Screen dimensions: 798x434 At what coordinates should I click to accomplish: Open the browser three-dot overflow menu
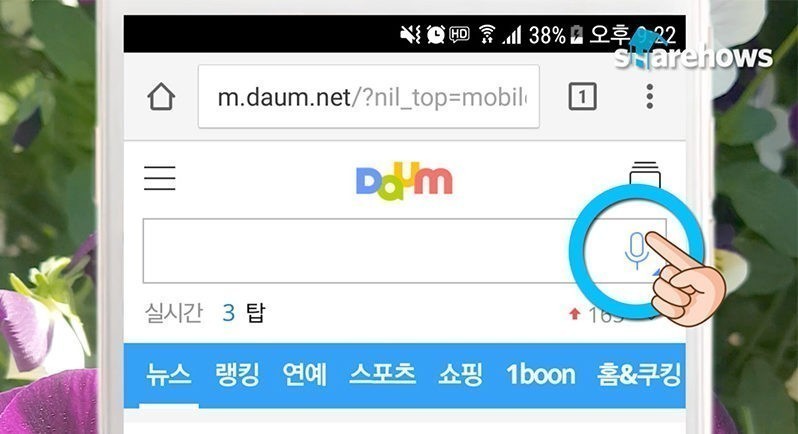tap(649, 97)
